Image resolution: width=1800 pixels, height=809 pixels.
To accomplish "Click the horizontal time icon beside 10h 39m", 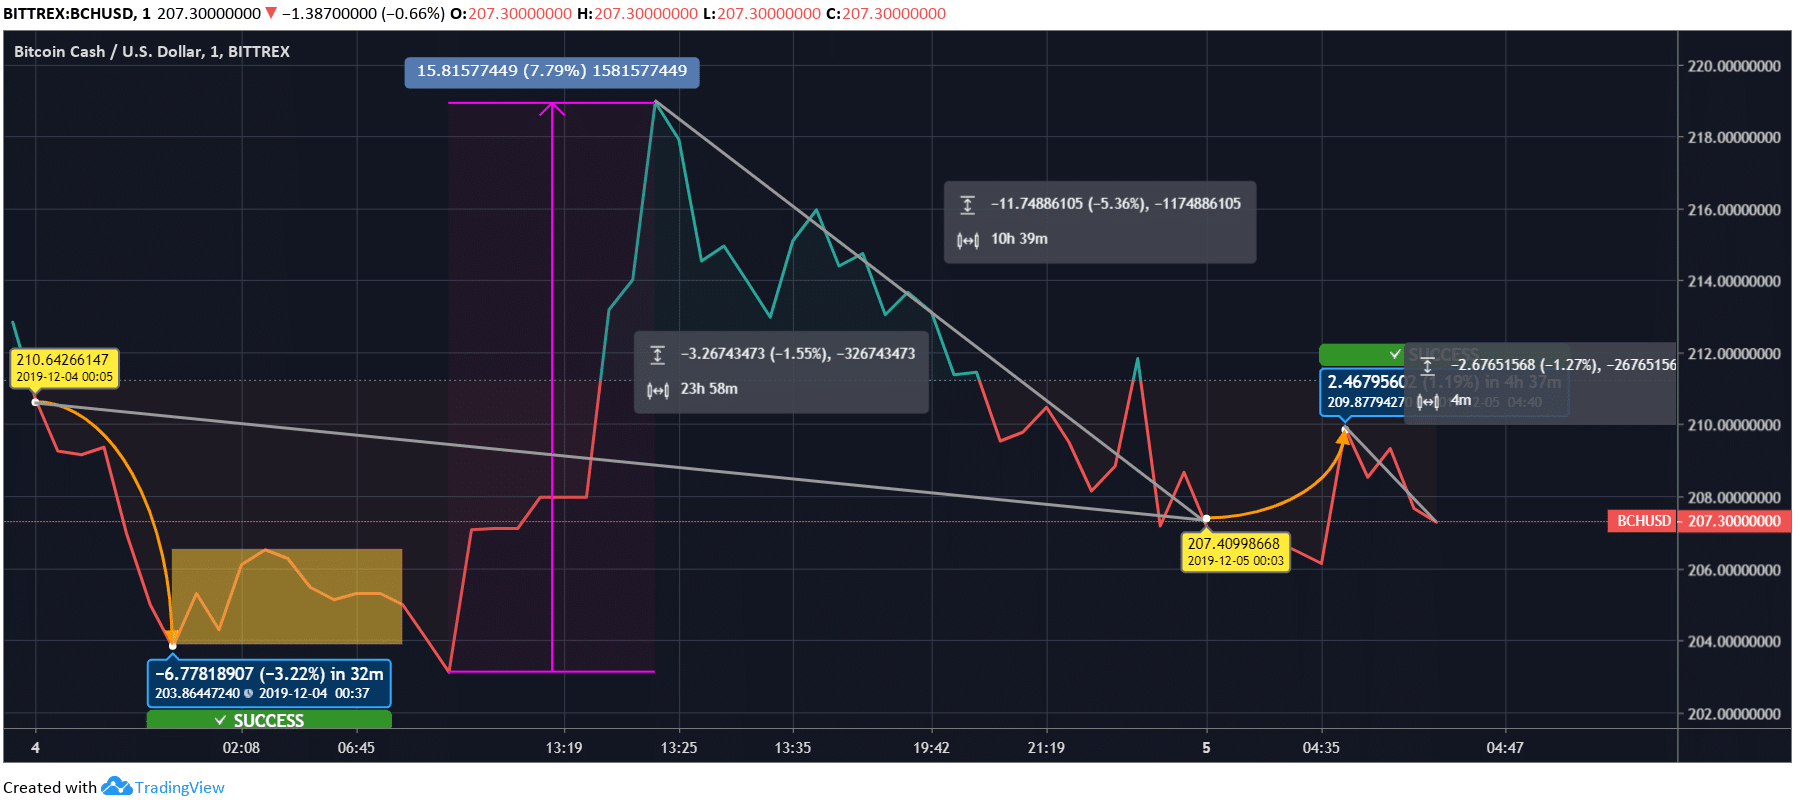I will point(967,240).
